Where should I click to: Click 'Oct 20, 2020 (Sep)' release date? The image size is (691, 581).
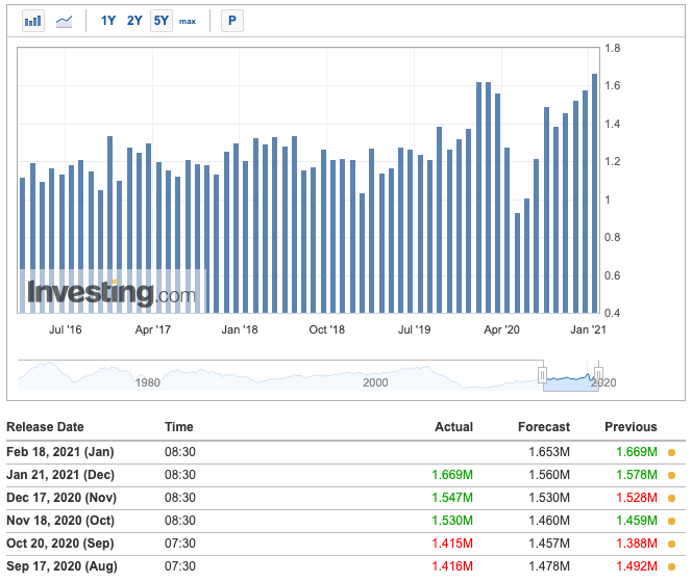[x=60, y=544]
